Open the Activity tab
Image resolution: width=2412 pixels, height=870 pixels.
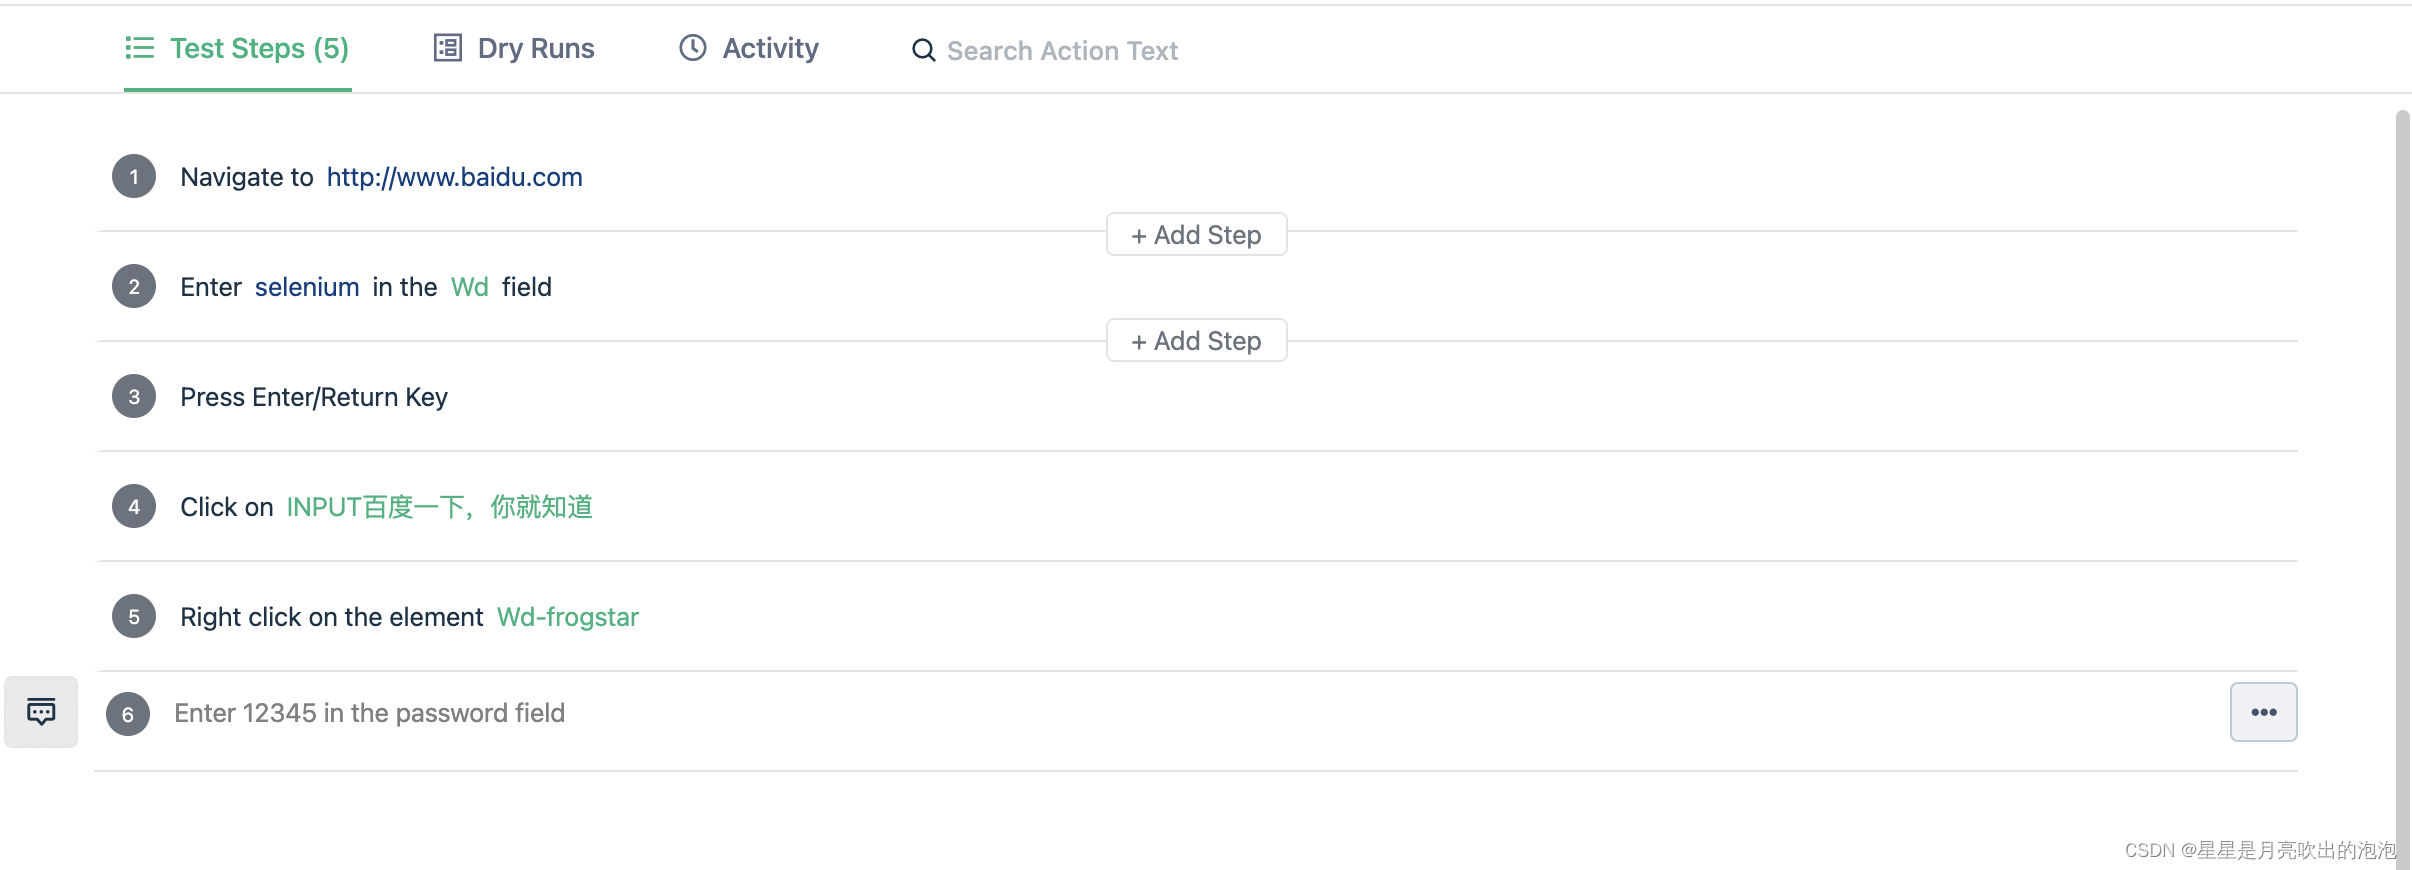coord(770,48)
